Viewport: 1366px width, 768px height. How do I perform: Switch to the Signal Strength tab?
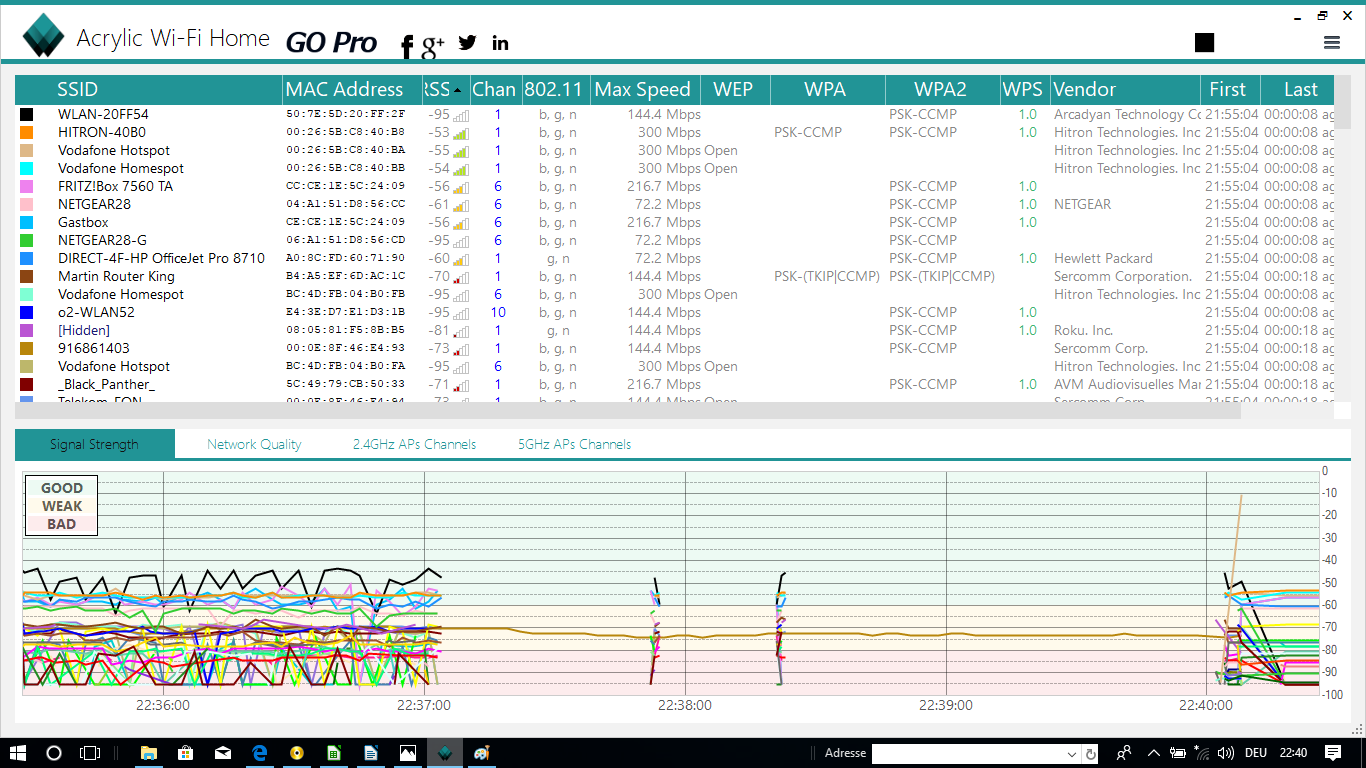[x=95, y=444]
